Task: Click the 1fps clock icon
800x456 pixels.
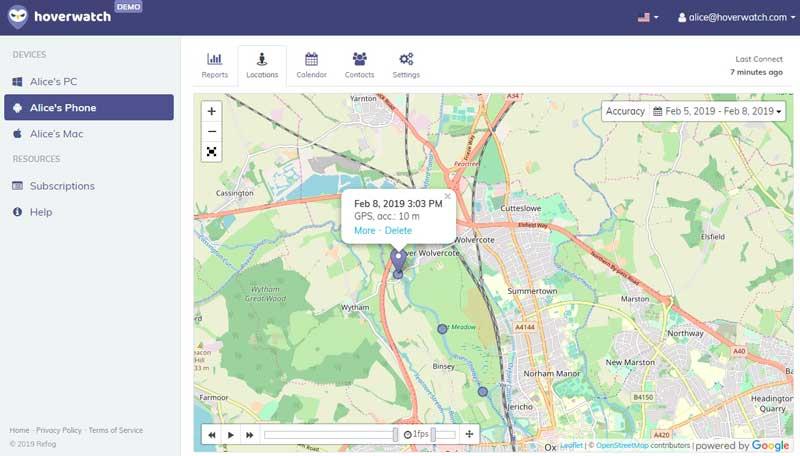Action: point(408,435)
